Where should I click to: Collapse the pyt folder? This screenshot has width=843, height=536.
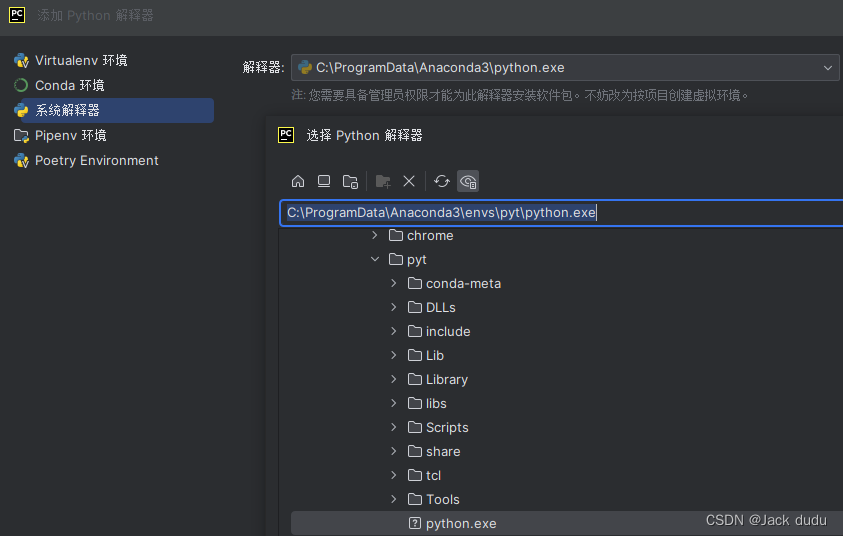coord(375,259)
